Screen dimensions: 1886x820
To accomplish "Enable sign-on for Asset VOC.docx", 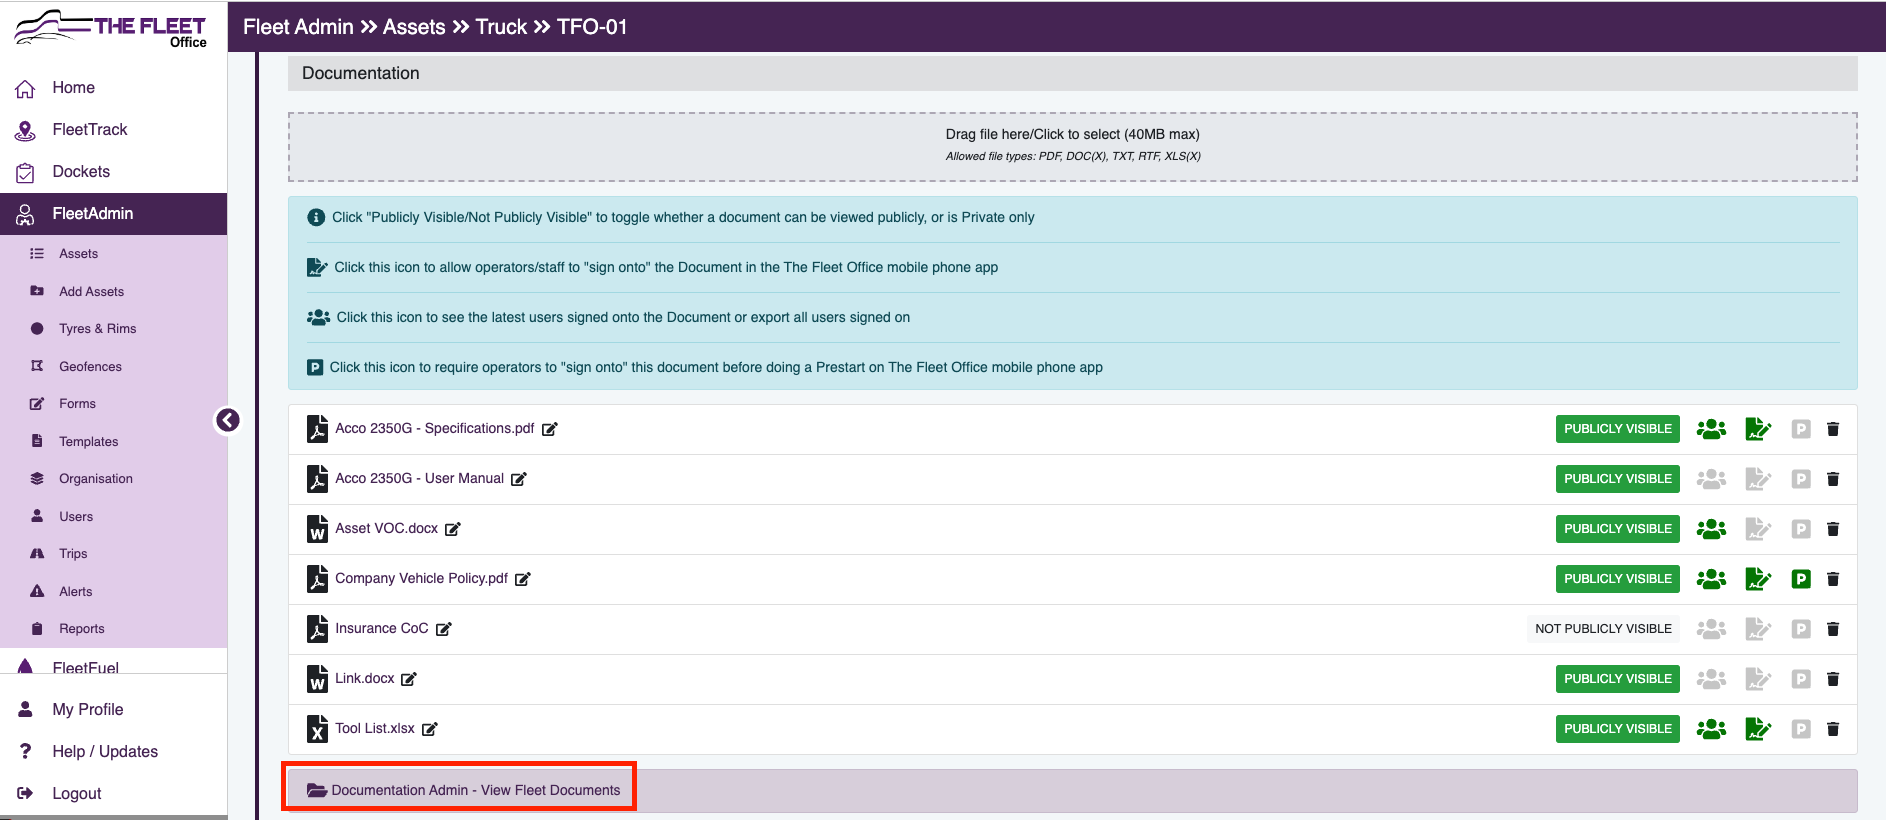I will coord(1758,529).
